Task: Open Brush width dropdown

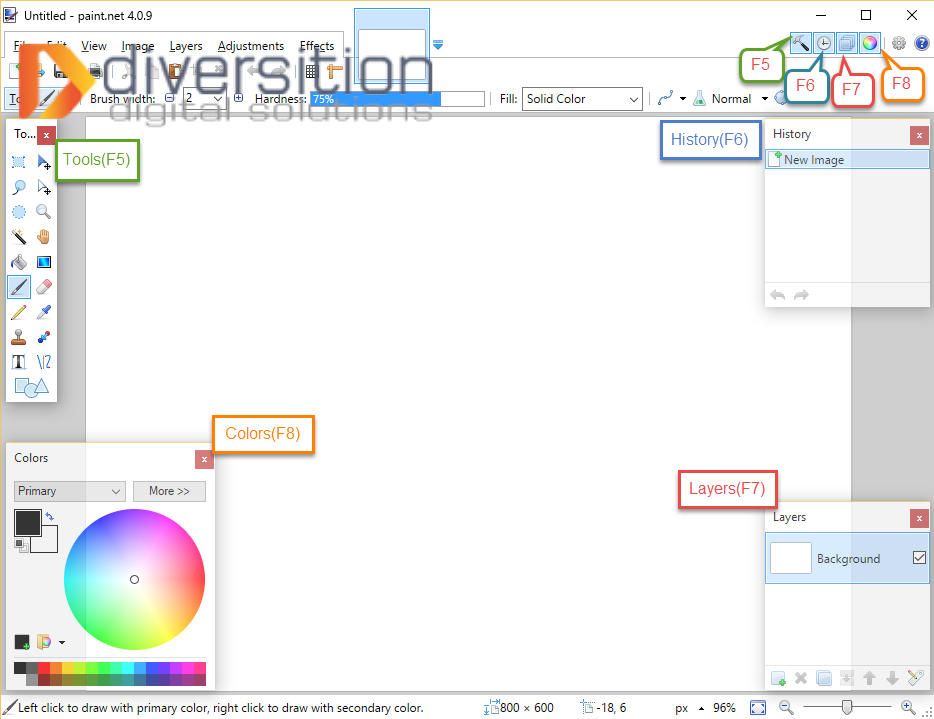Action: pyautogui.click(x=218, y=98)
